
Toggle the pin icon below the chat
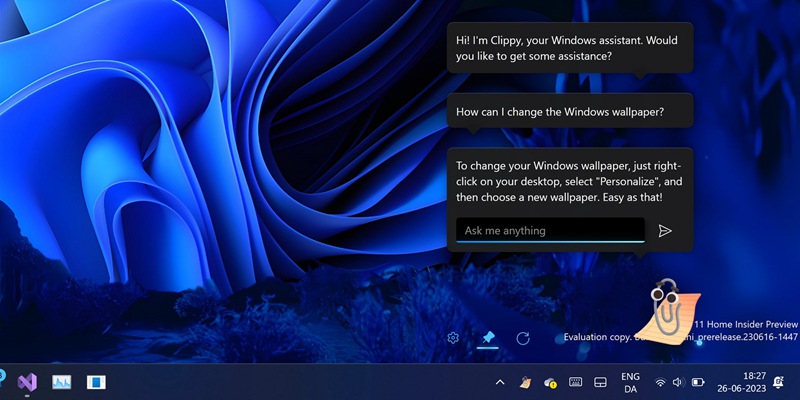[488, 337]
